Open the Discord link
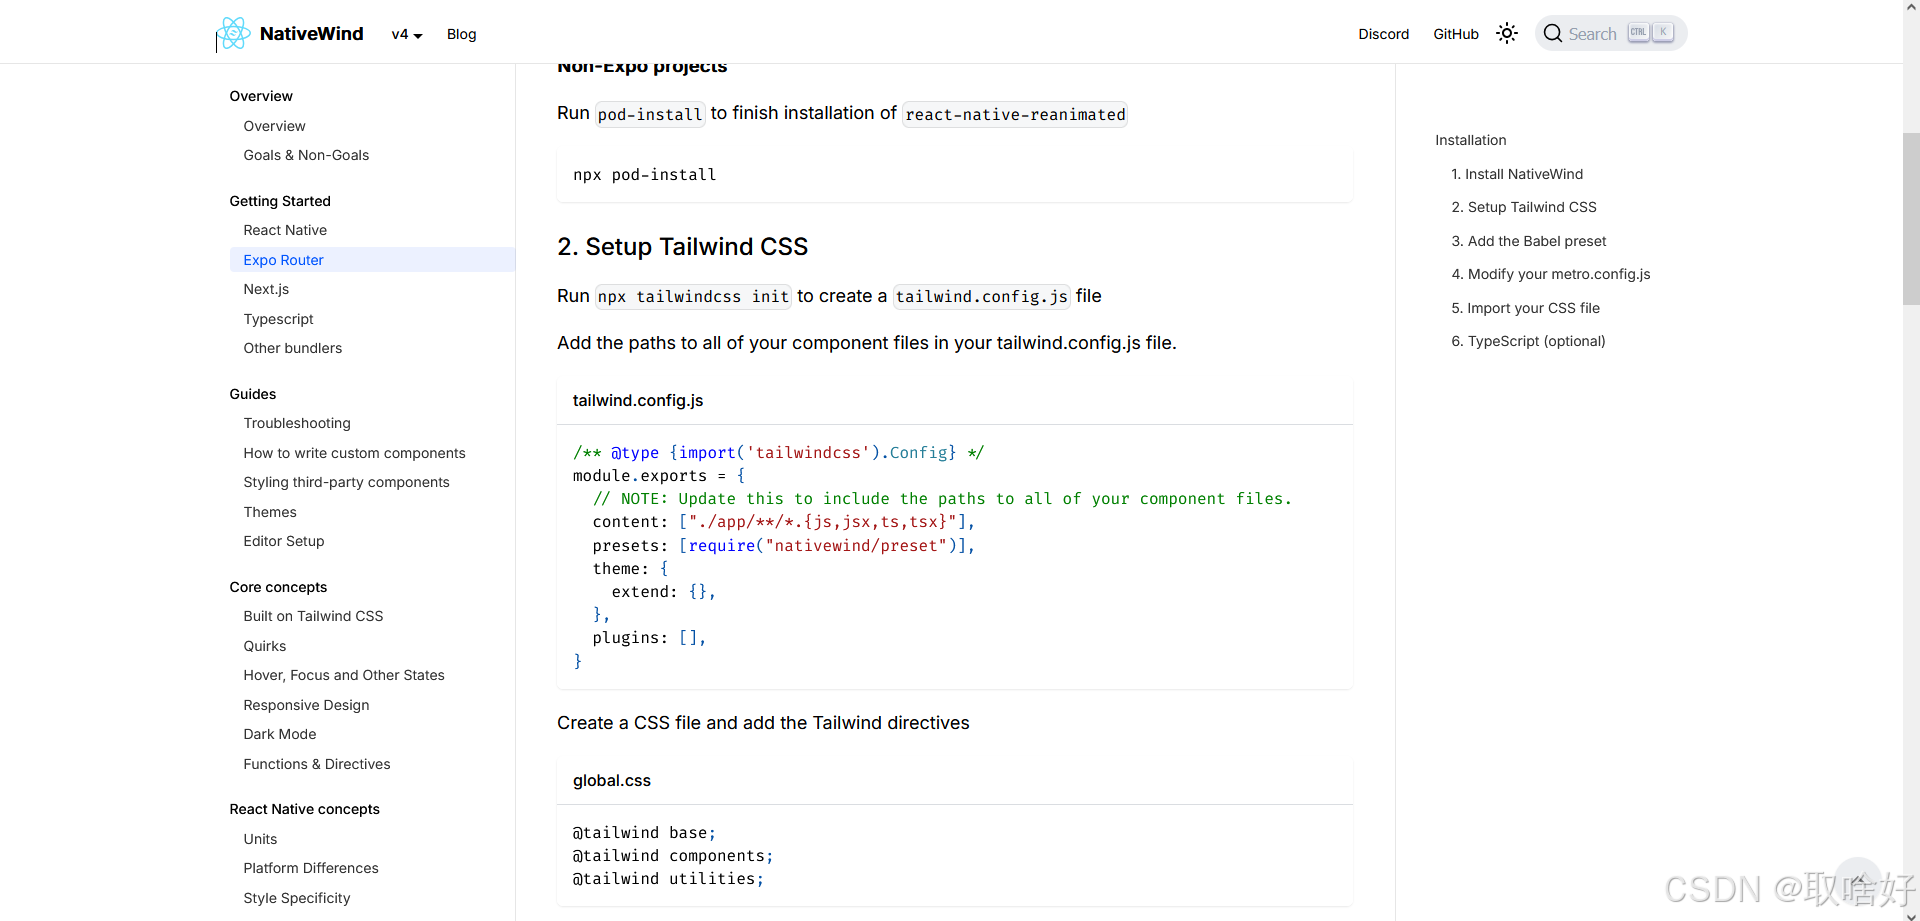The image size is (1920, 921). click(1383, 34)
